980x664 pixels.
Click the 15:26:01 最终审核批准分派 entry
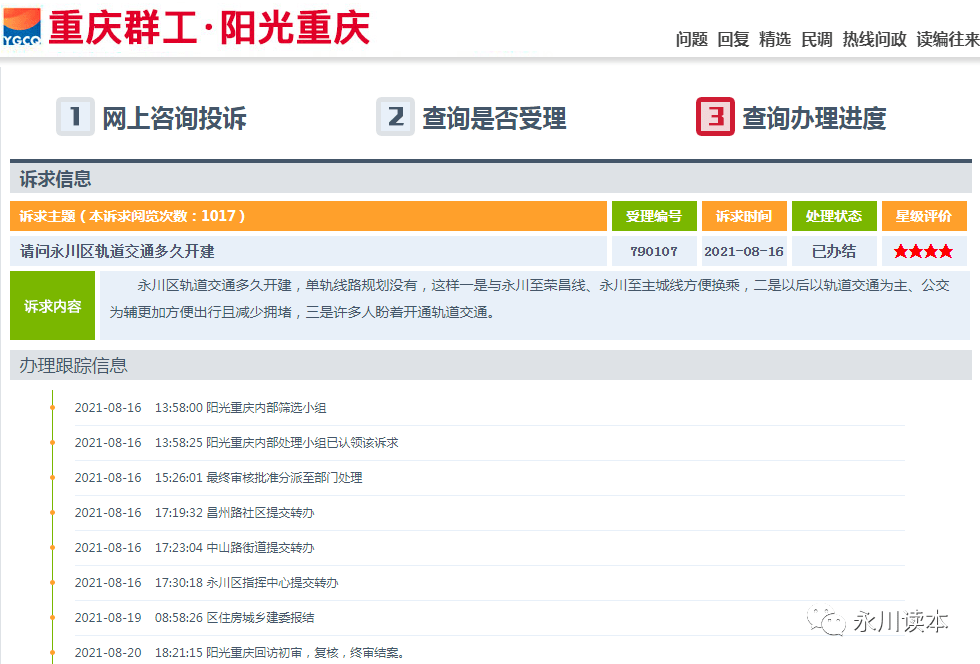point(218,478)
